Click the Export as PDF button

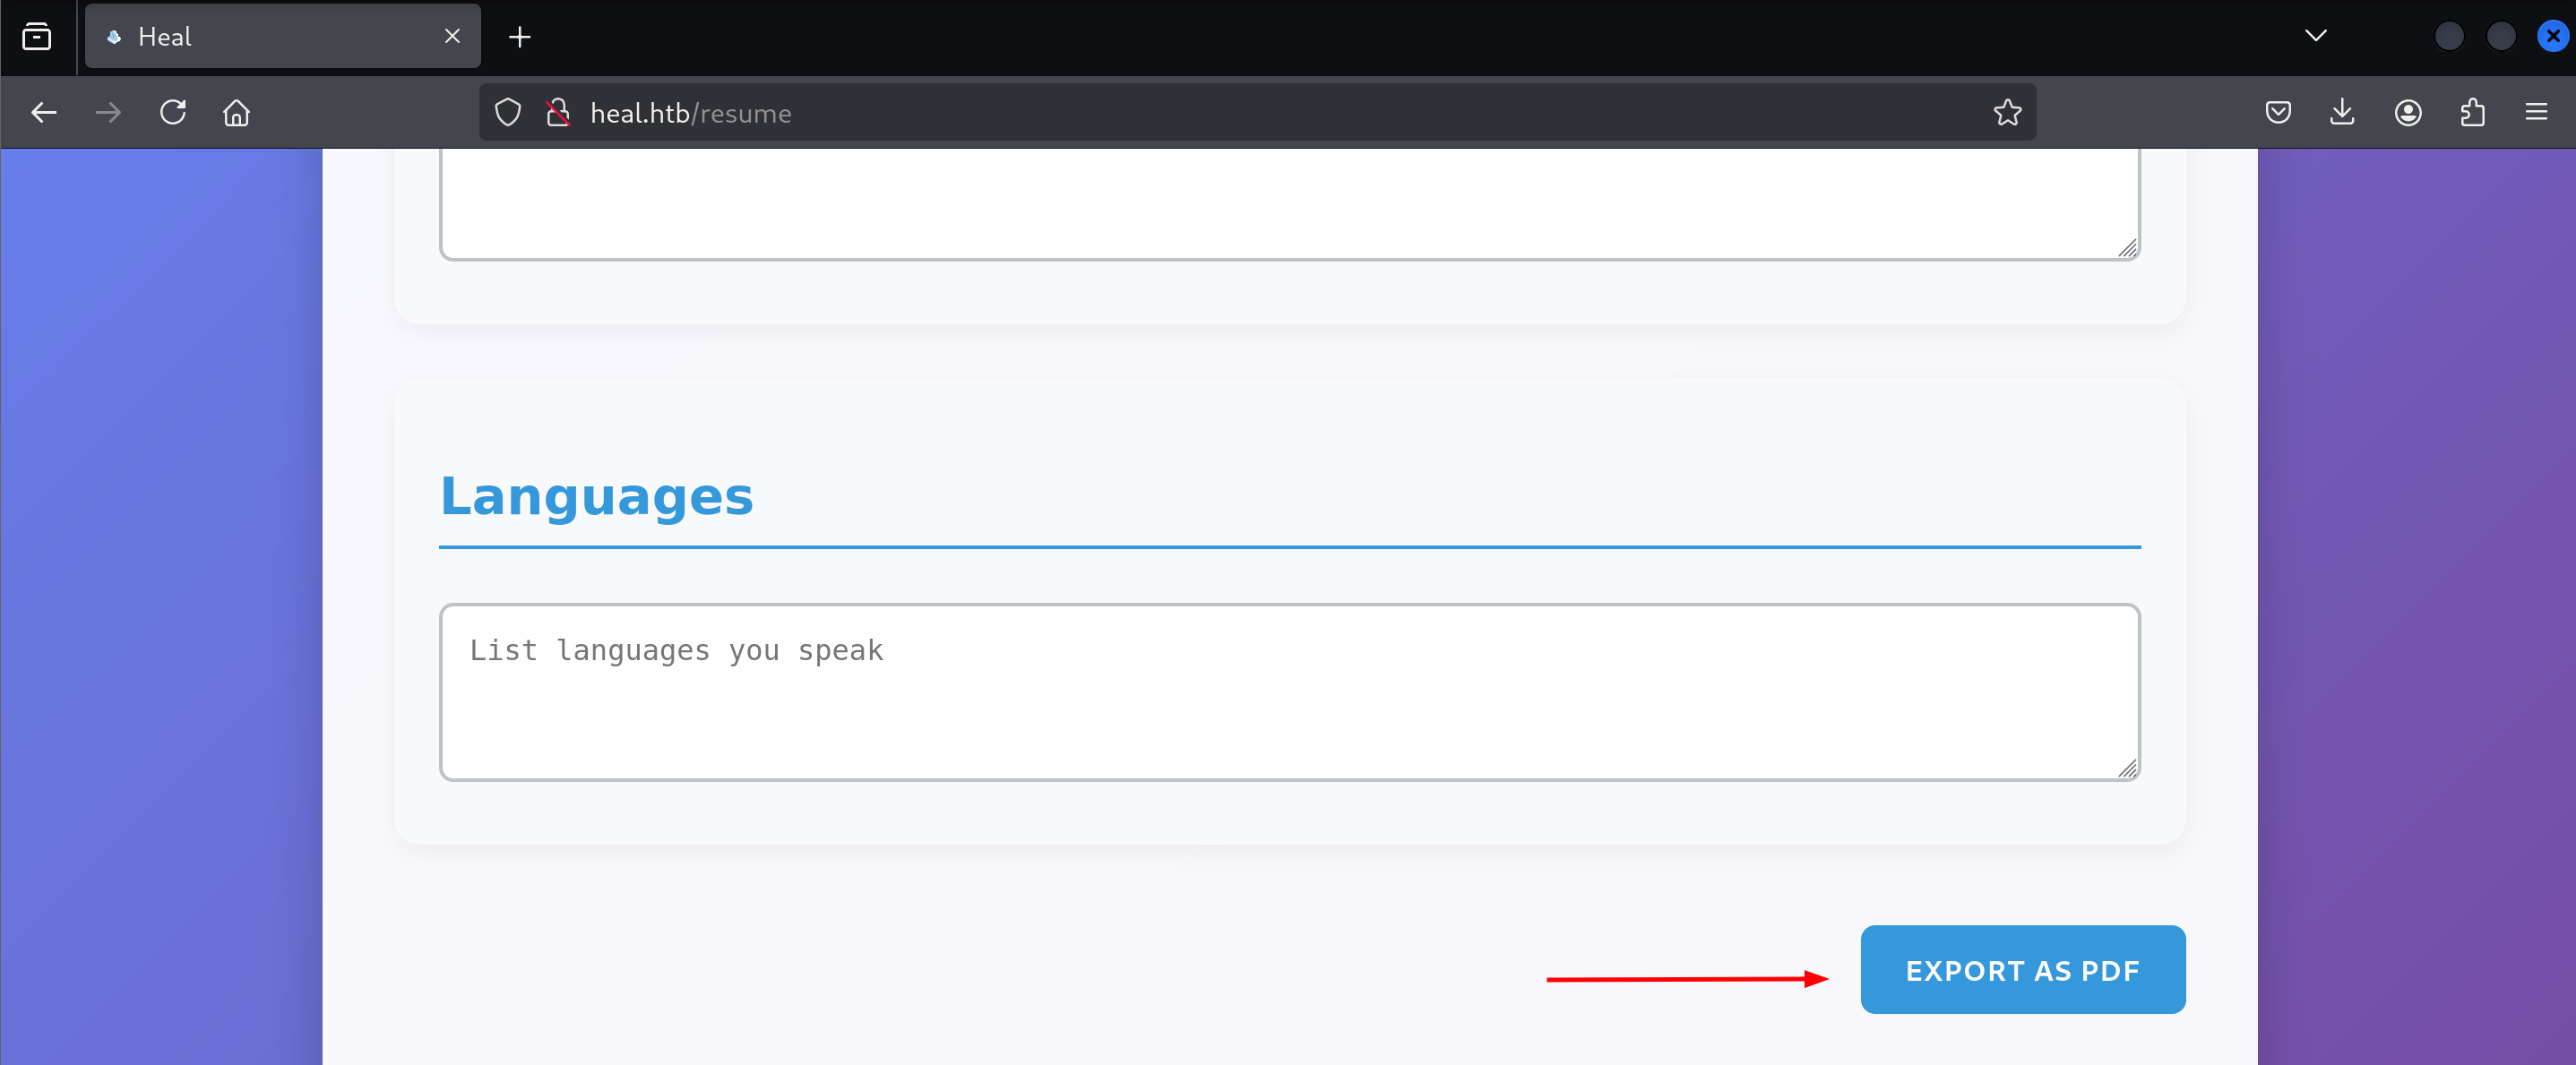point(2022,970)
